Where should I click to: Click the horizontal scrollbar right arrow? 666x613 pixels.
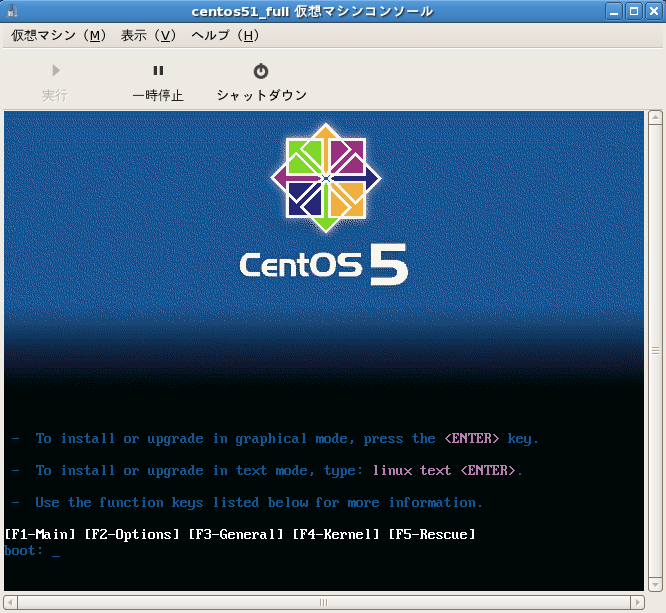[x=637, y=602]
